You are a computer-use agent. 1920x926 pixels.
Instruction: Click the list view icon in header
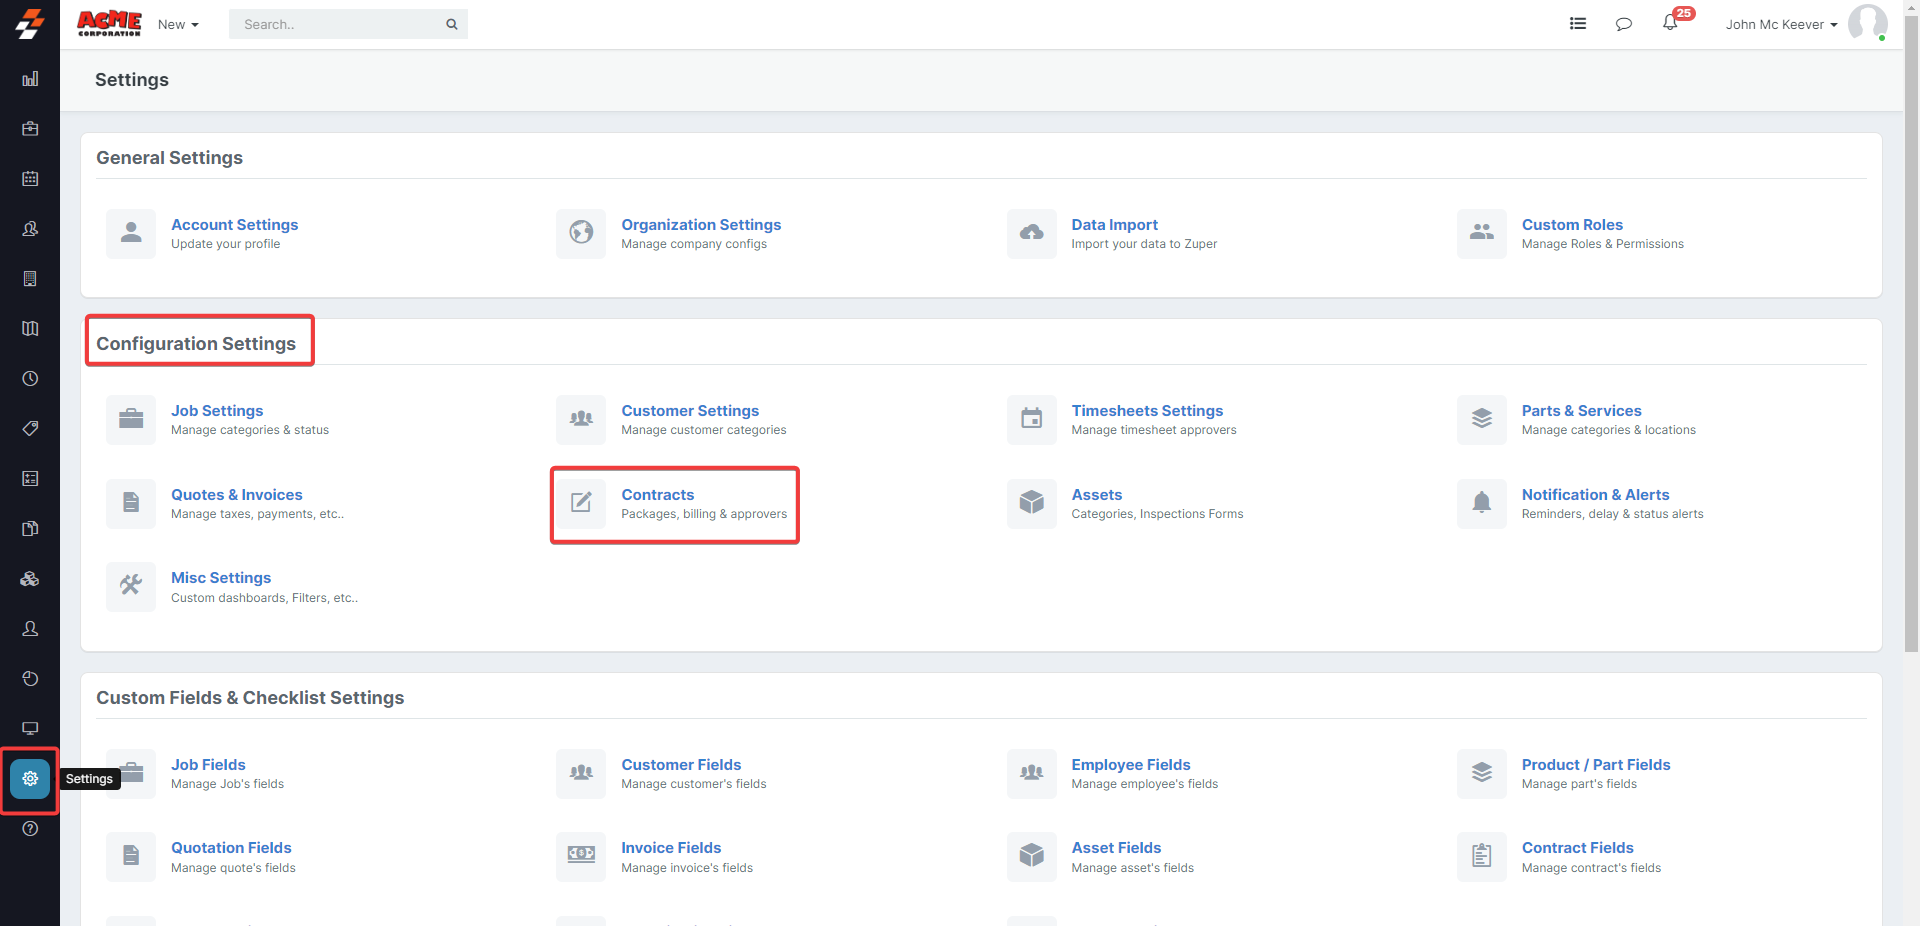pos(1578,24)
